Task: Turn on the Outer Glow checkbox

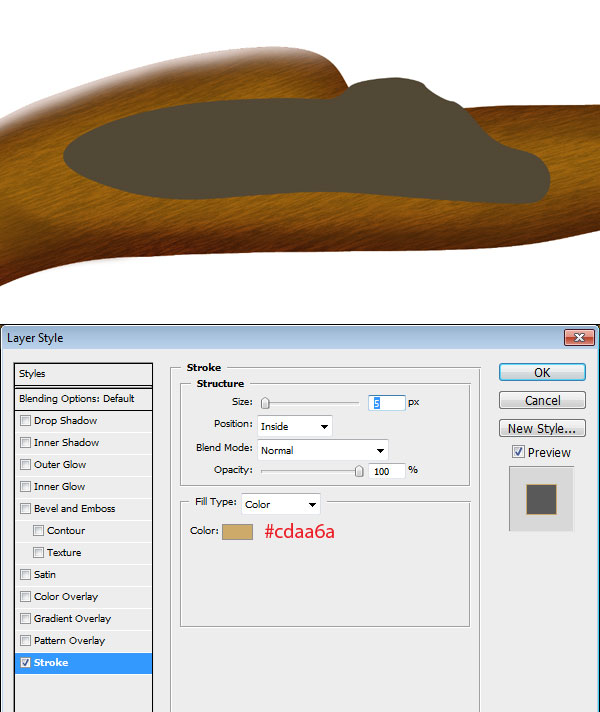Action: [25, 465]
